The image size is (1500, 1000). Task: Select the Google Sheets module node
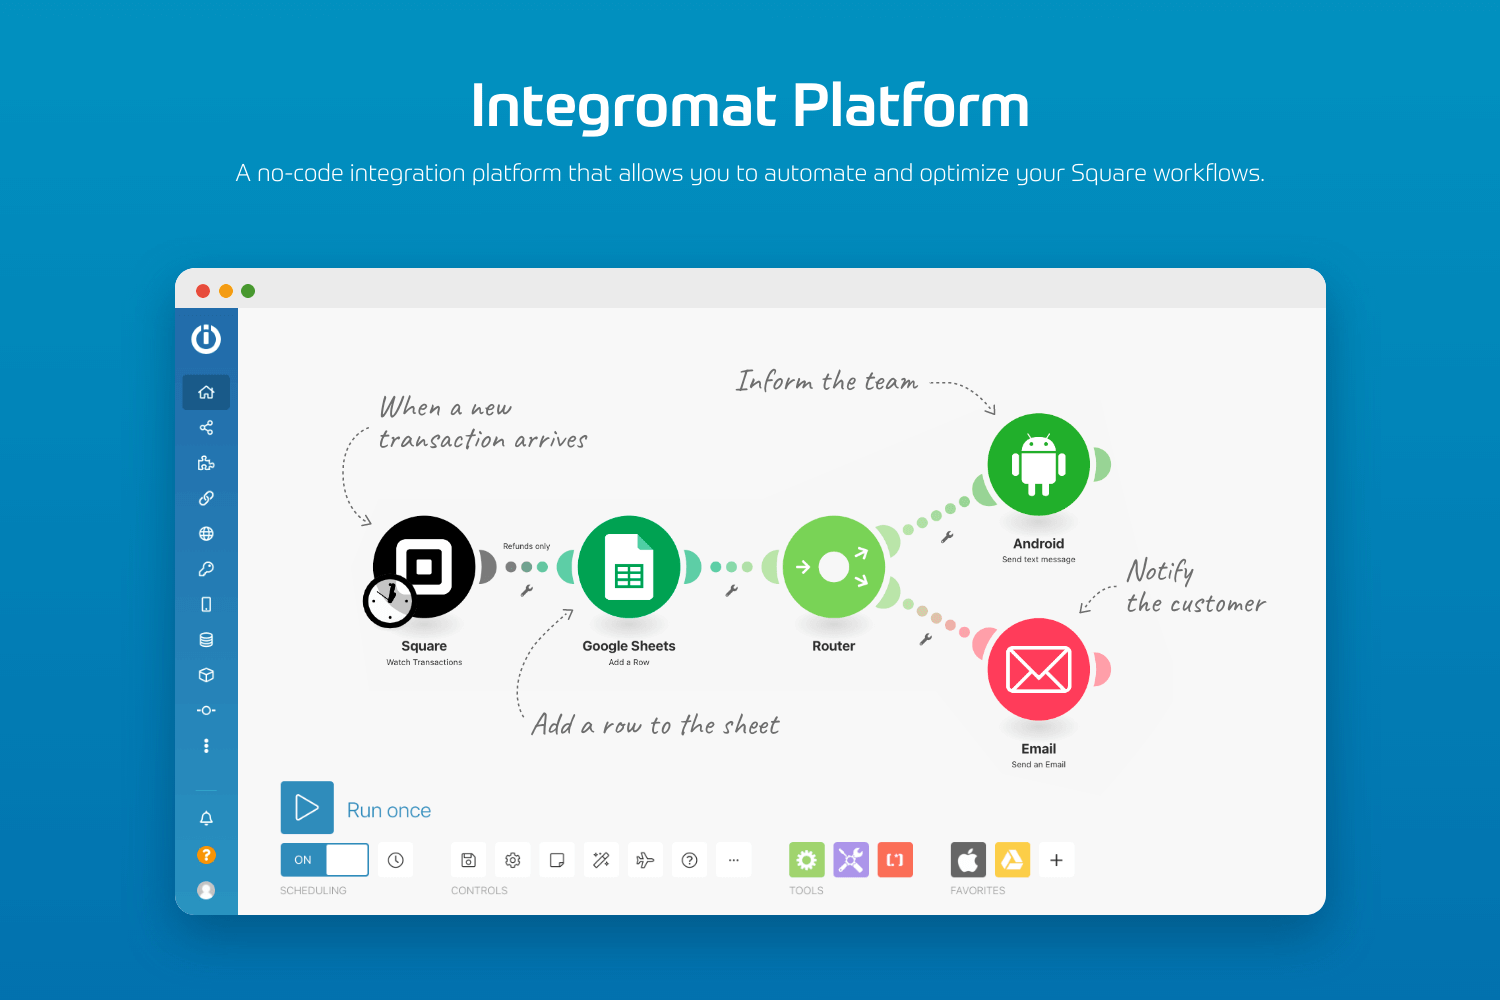tap(629, 566)
